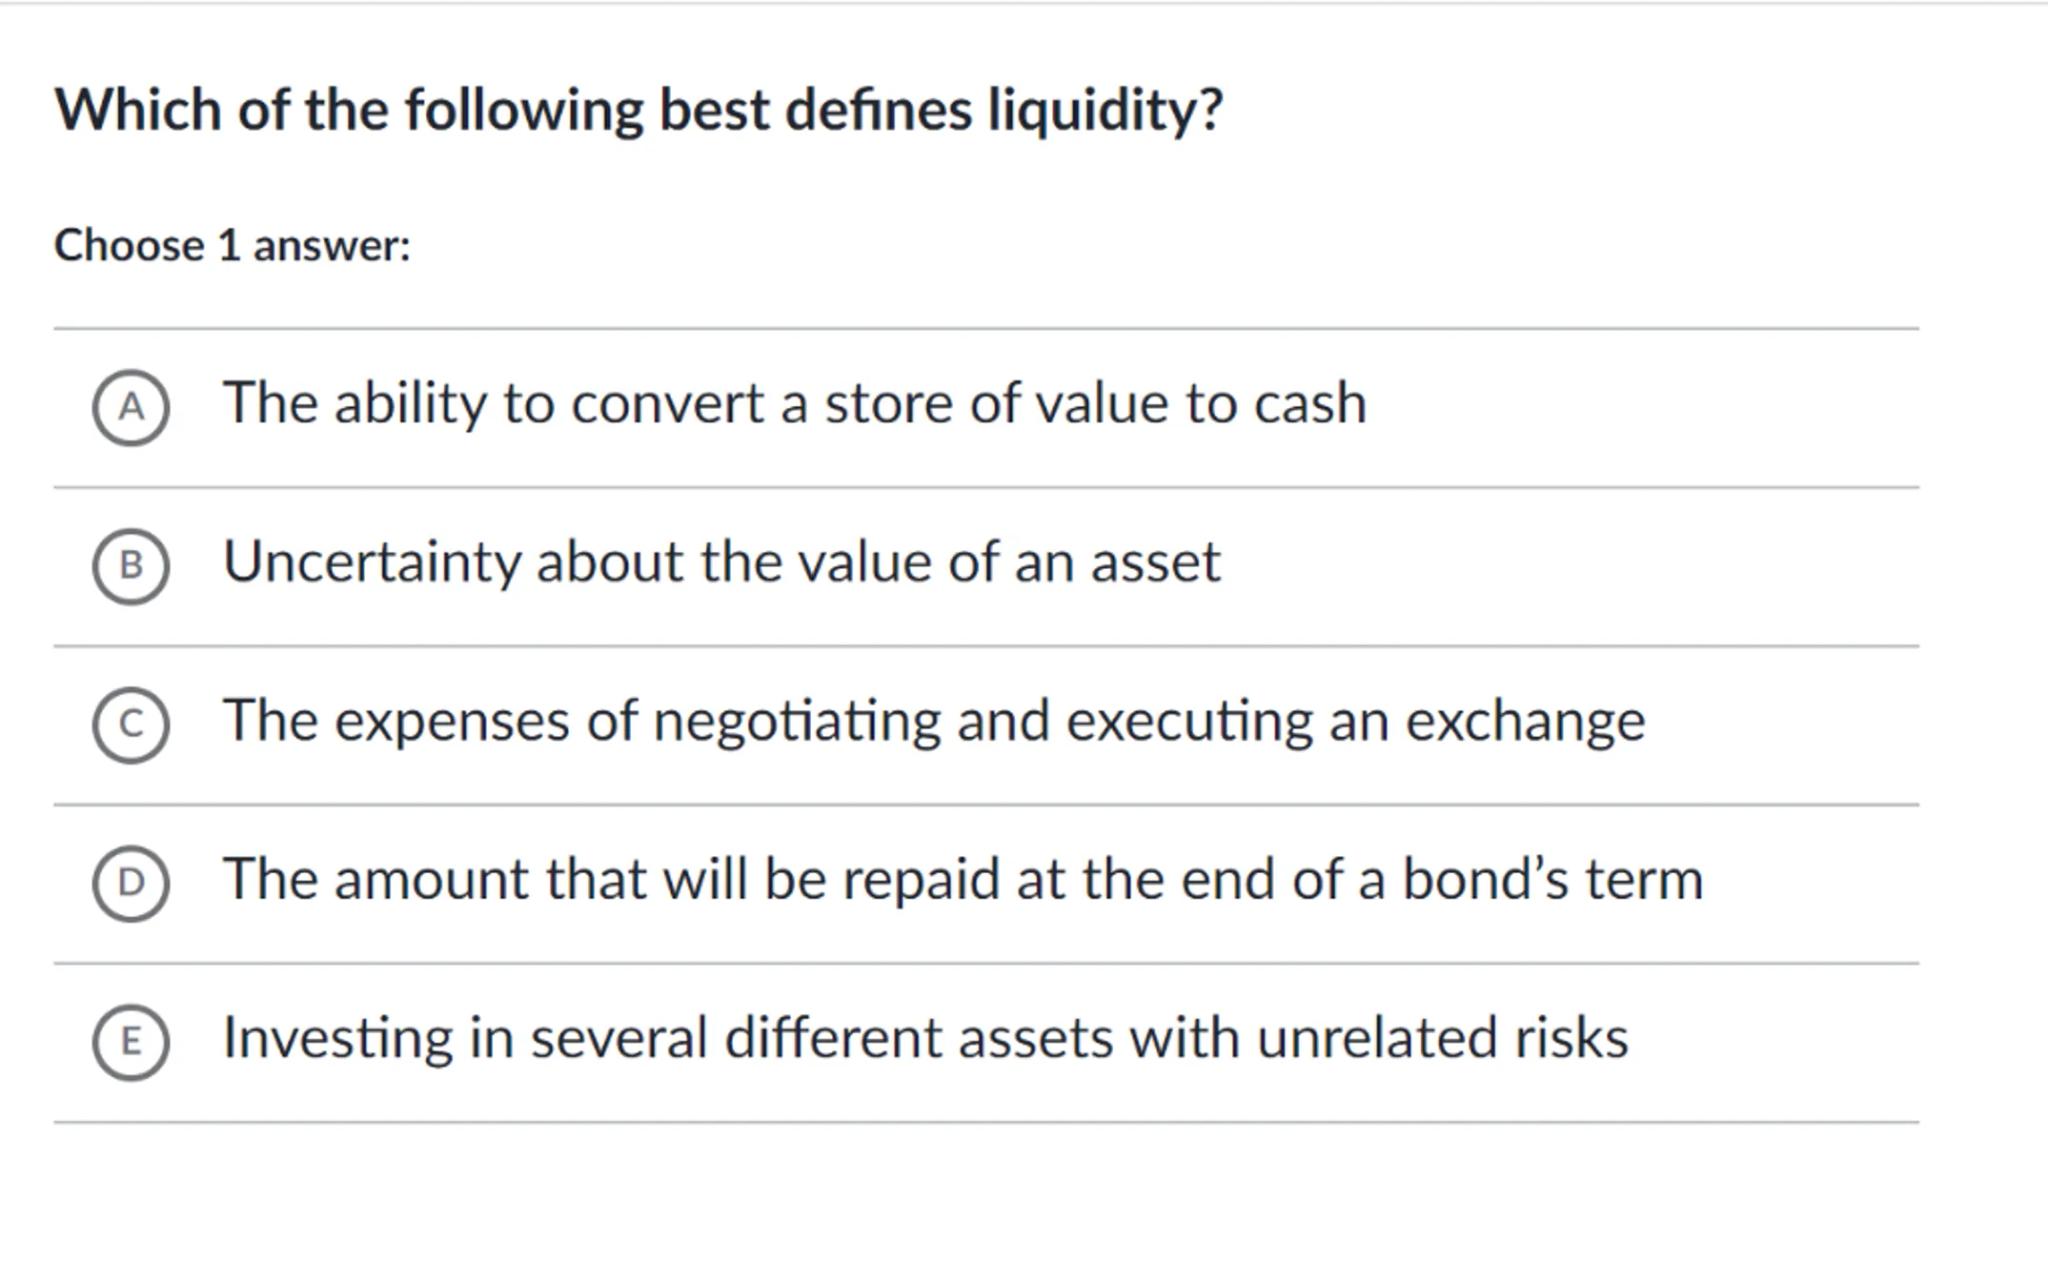This screenshot has height=1263, width=2048.
Task: Select radio button B
Action: (131, 566)
